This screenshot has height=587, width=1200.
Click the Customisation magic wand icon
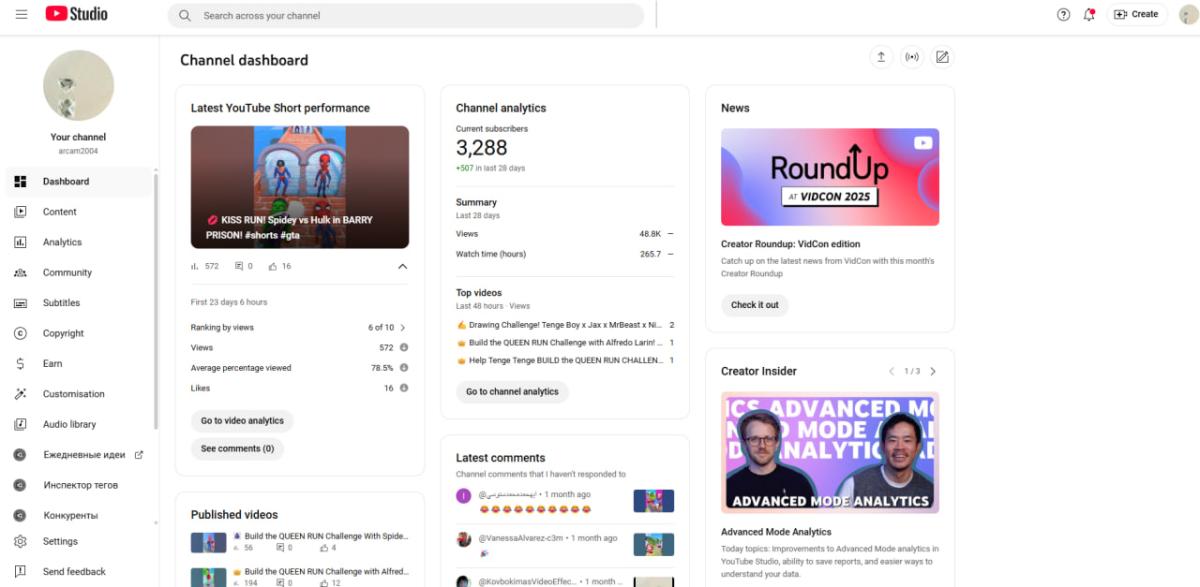(20, 394)
